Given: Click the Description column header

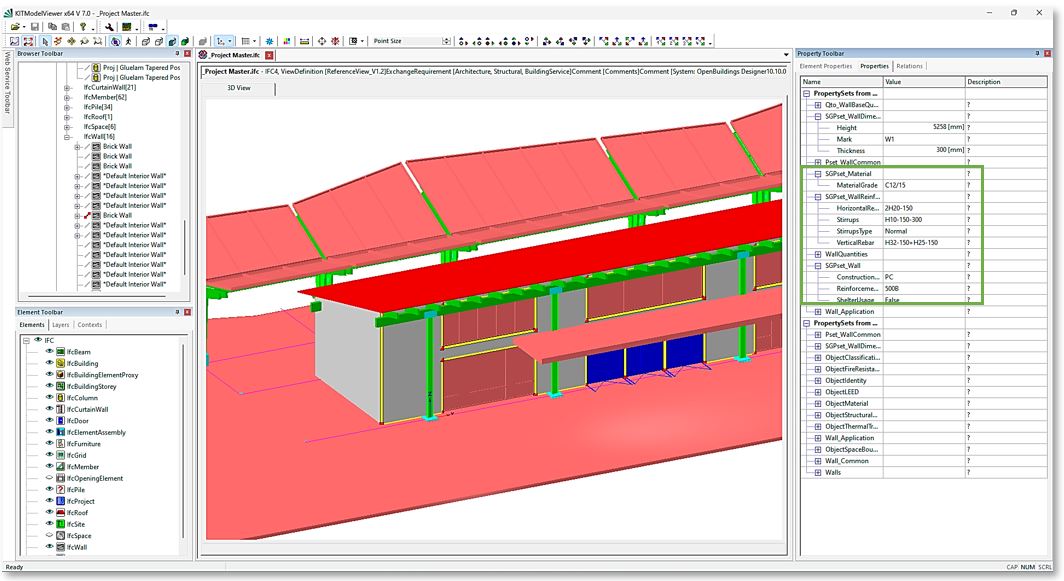Looking at the screenshot, I should pos(986,82).
